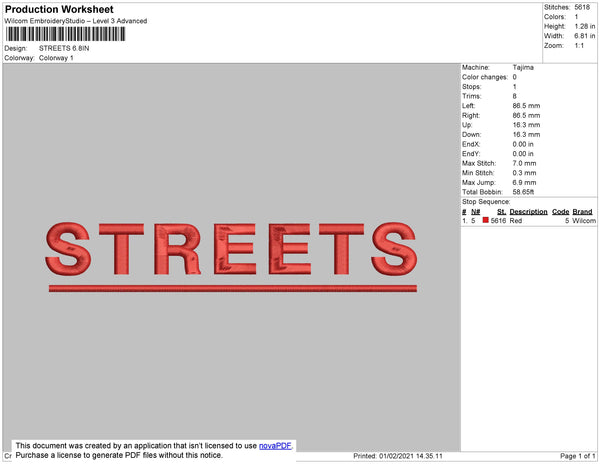Click the 'N#' column header
The width and height of the screenshot is (600, 464).
pyautogui.click(x=476, y=212)
